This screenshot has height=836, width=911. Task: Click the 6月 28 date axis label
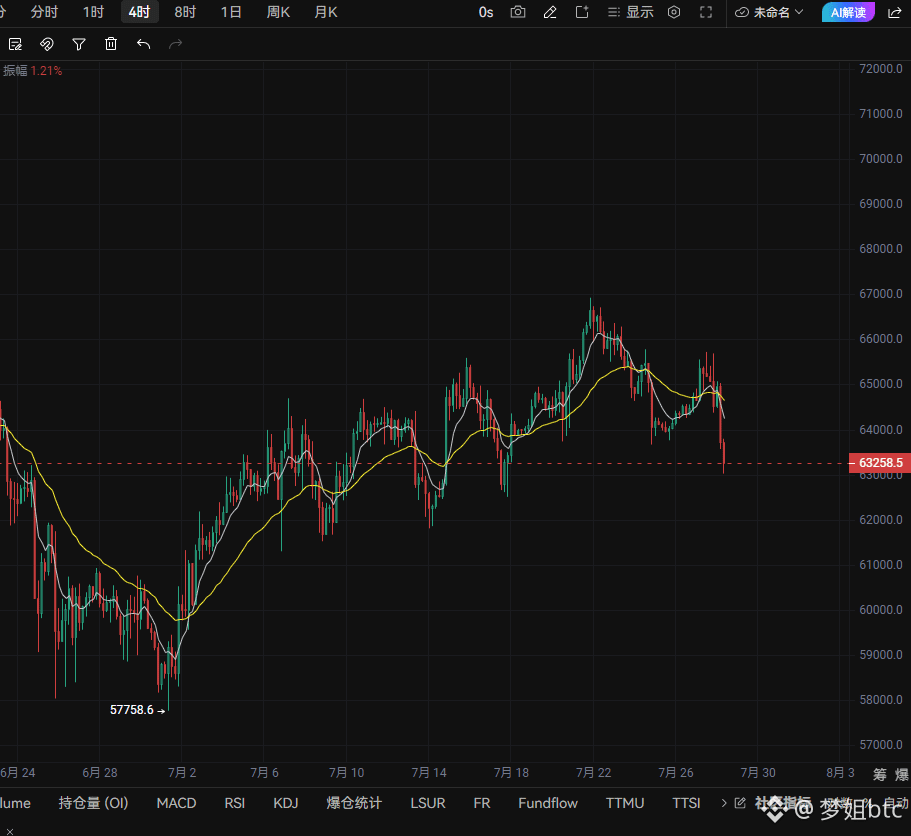click(99, 773)
